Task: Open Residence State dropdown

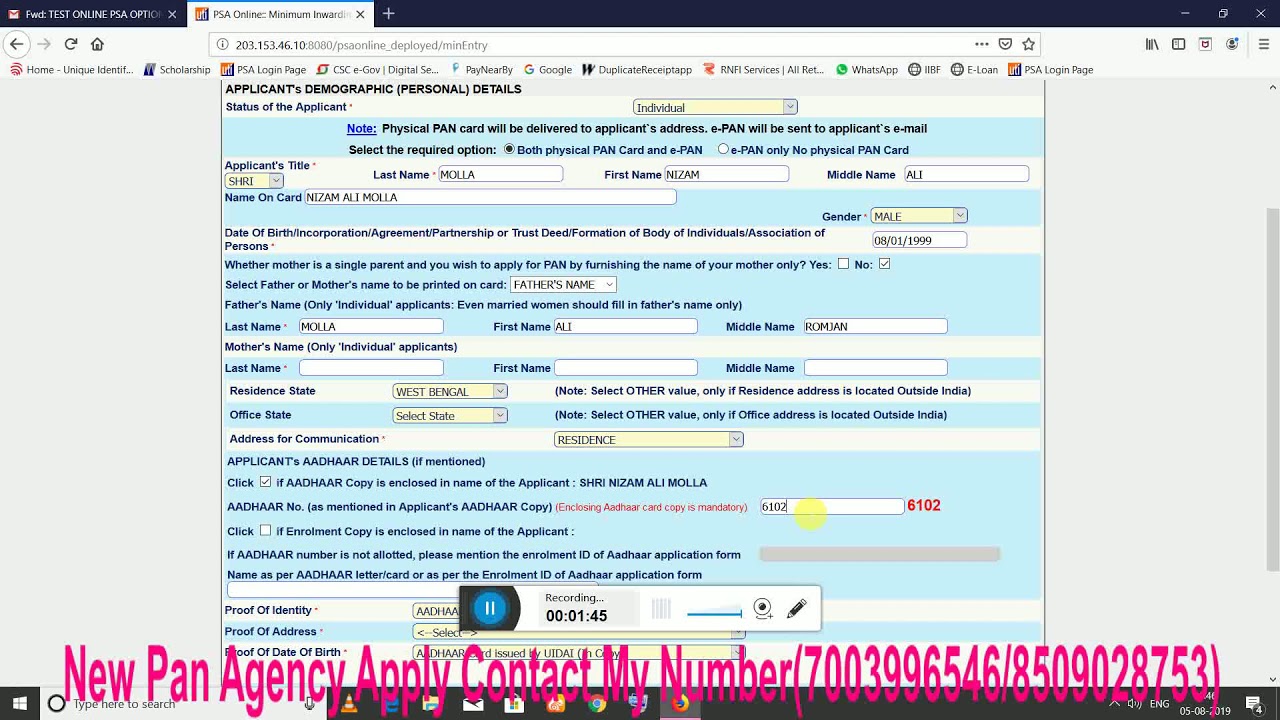Action: click(450, 391)
